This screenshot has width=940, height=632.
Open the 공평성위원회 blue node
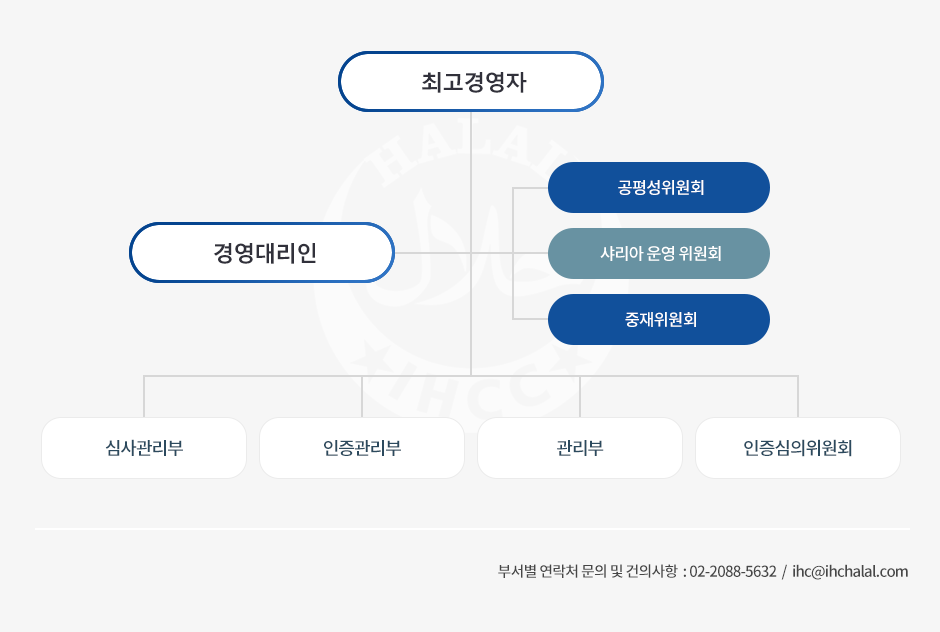(659, 187)
